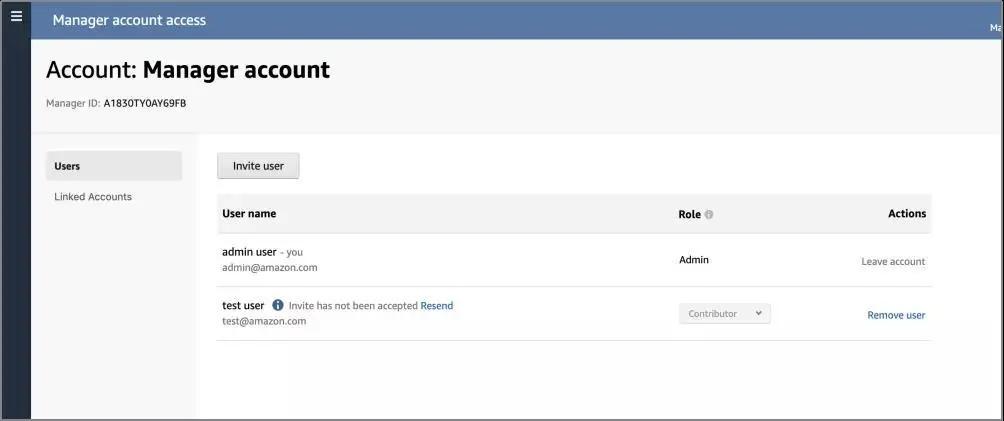The height and width of the screenshot is (421, 1004).
Task: Click the Manager ID value A1830TY0AY69FB
Action: (x=145, y=103)
